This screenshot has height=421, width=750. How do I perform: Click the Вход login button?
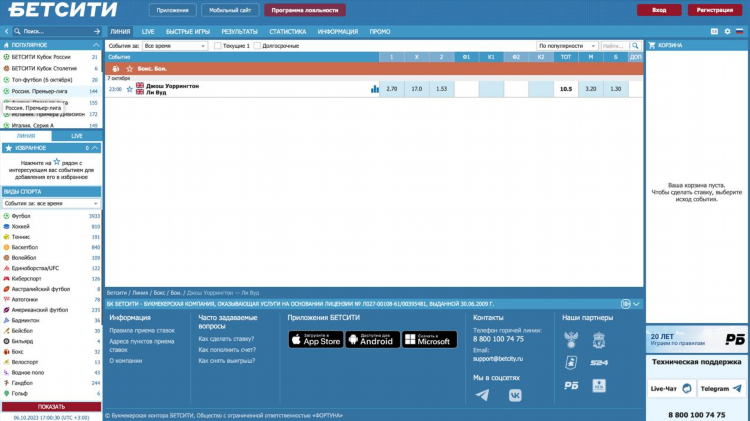pos(659,10)
